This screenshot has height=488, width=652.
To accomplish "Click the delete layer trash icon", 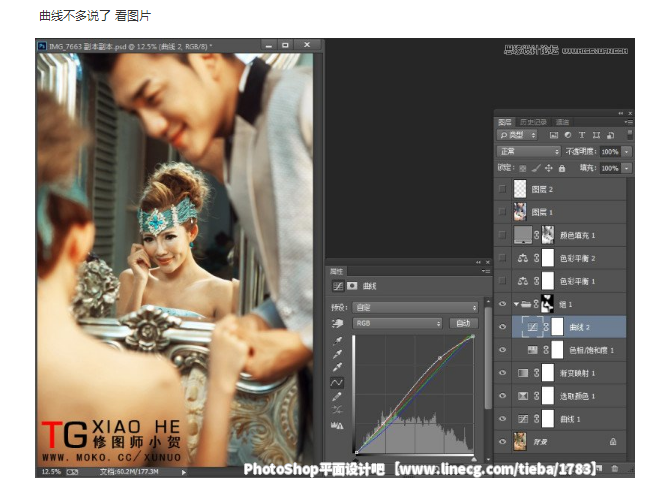I will click(x=615, y=468).
